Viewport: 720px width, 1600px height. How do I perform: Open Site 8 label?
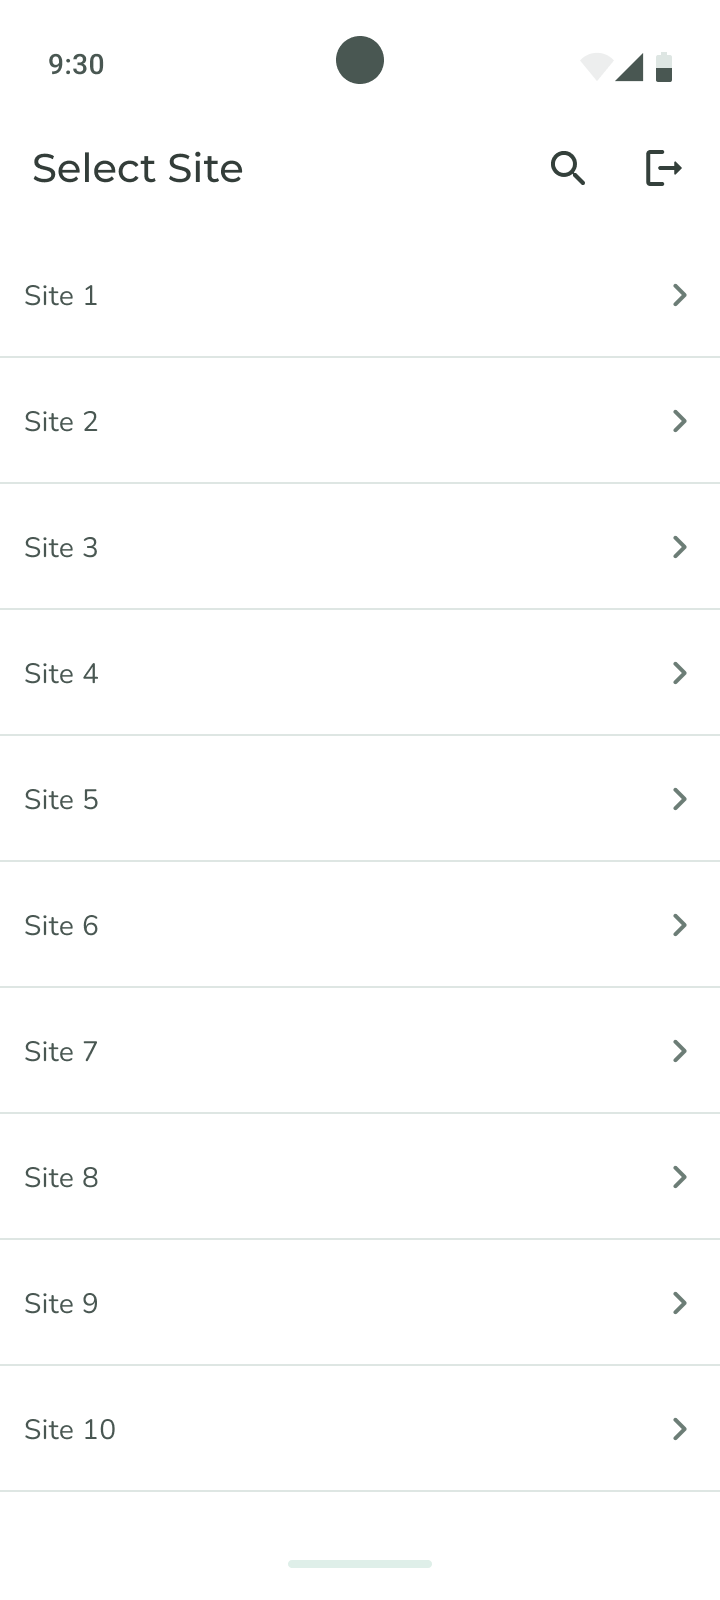click(x=62, y=1177)
